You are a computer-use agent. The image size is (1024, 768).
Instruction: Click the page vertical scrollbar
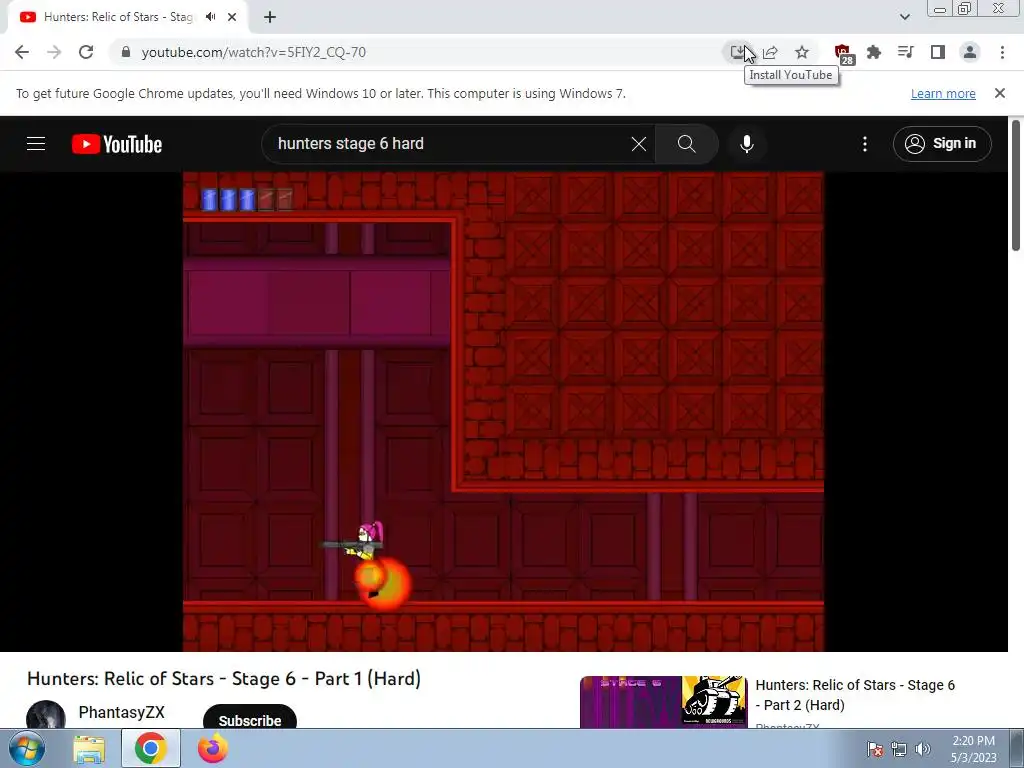1016,185
